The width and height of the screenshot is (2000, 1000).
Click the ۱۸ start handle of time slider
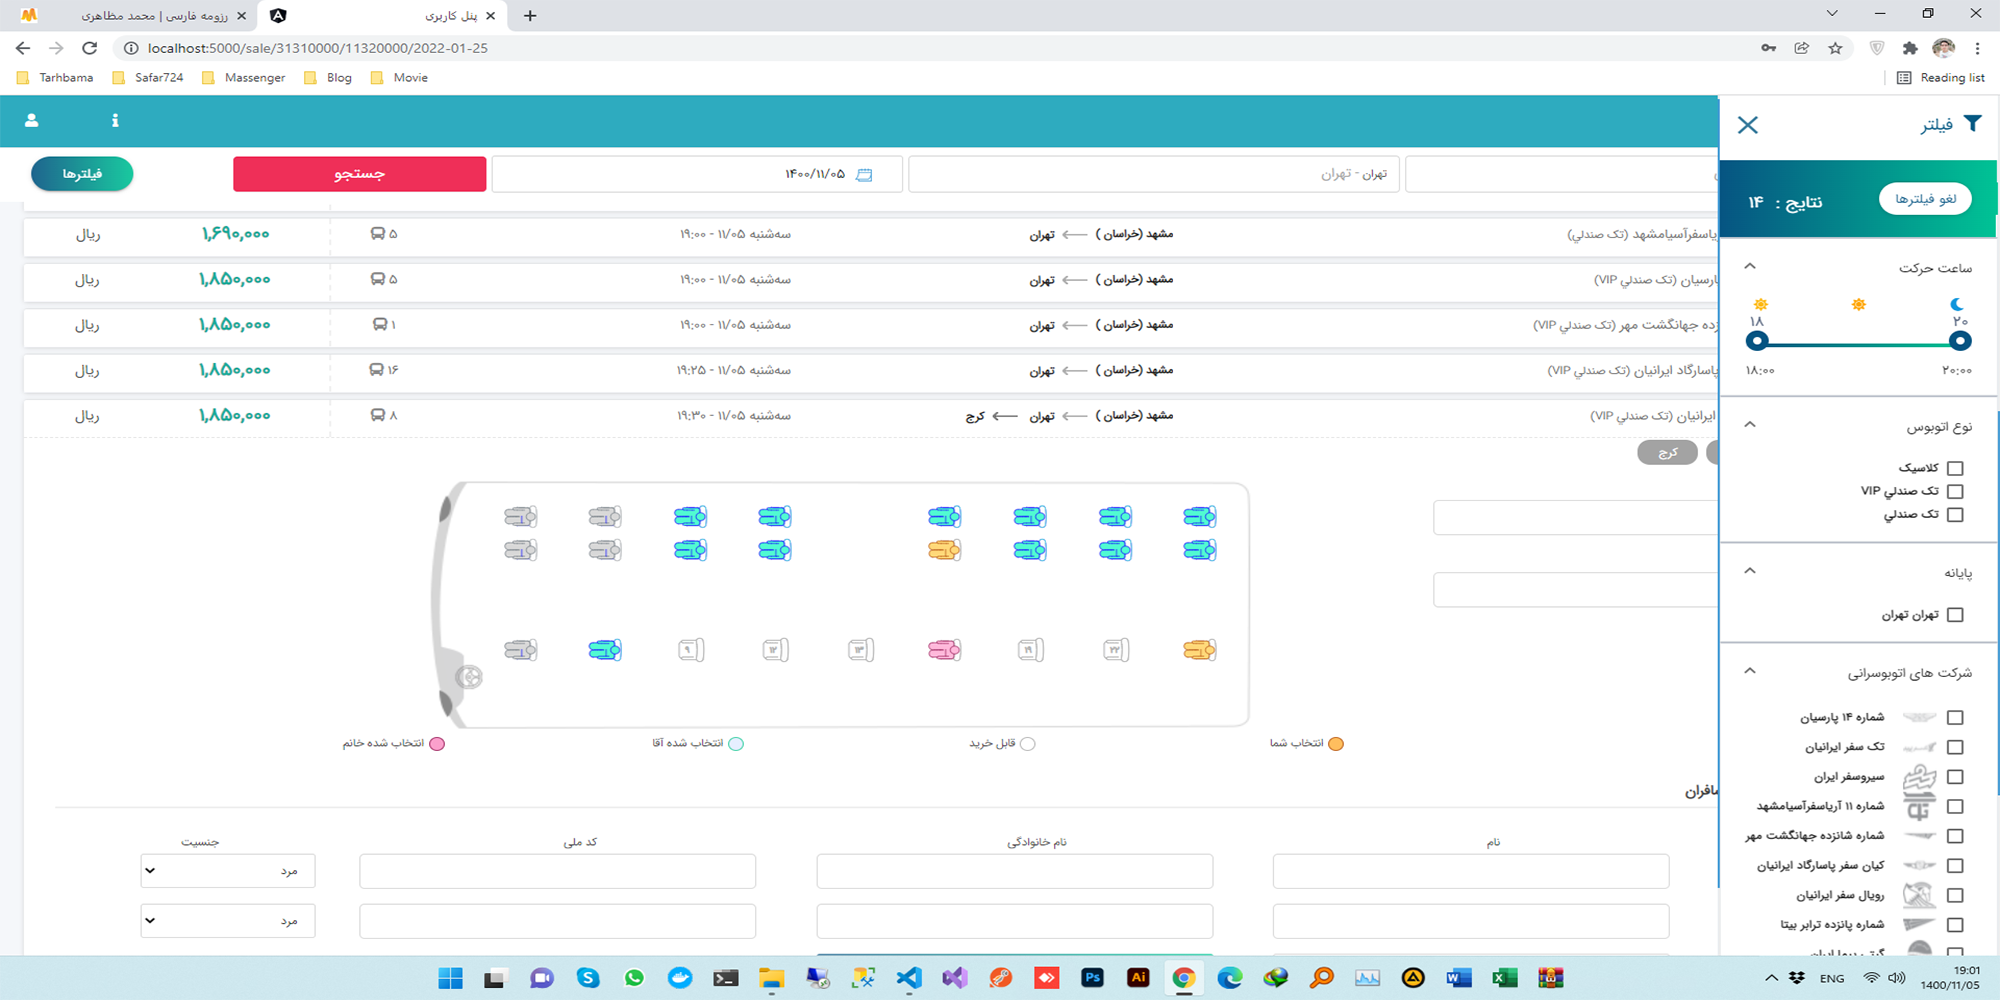click(1757, 341)
